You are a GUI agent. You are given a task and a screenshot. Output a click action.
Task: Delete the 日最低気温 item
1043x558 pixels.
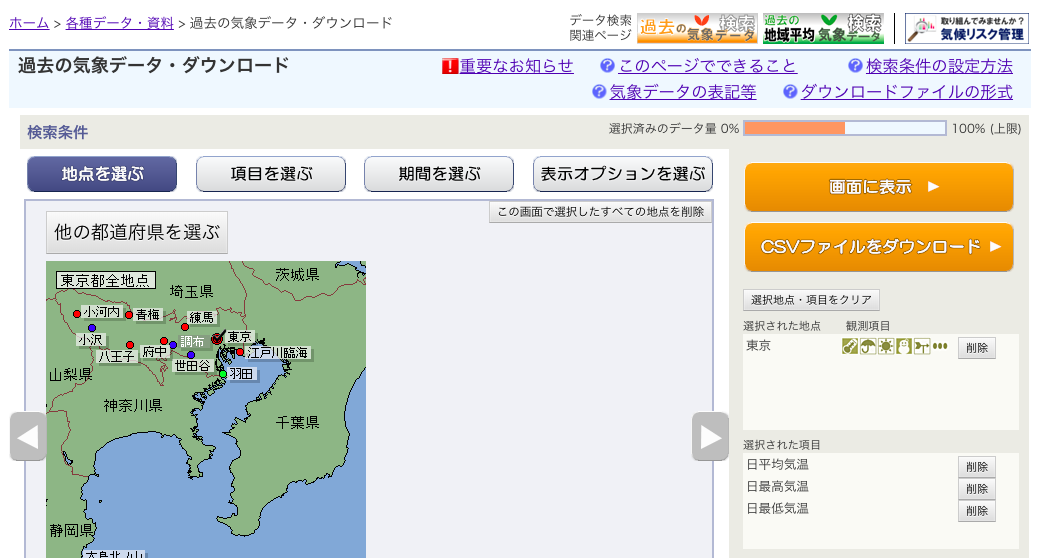[x=976, y=511]
